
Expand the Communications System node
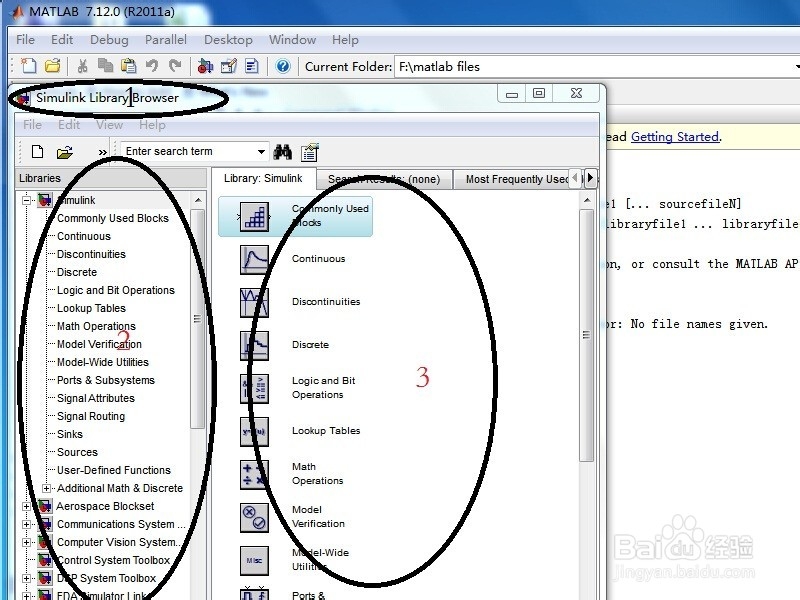coord(27,524)
